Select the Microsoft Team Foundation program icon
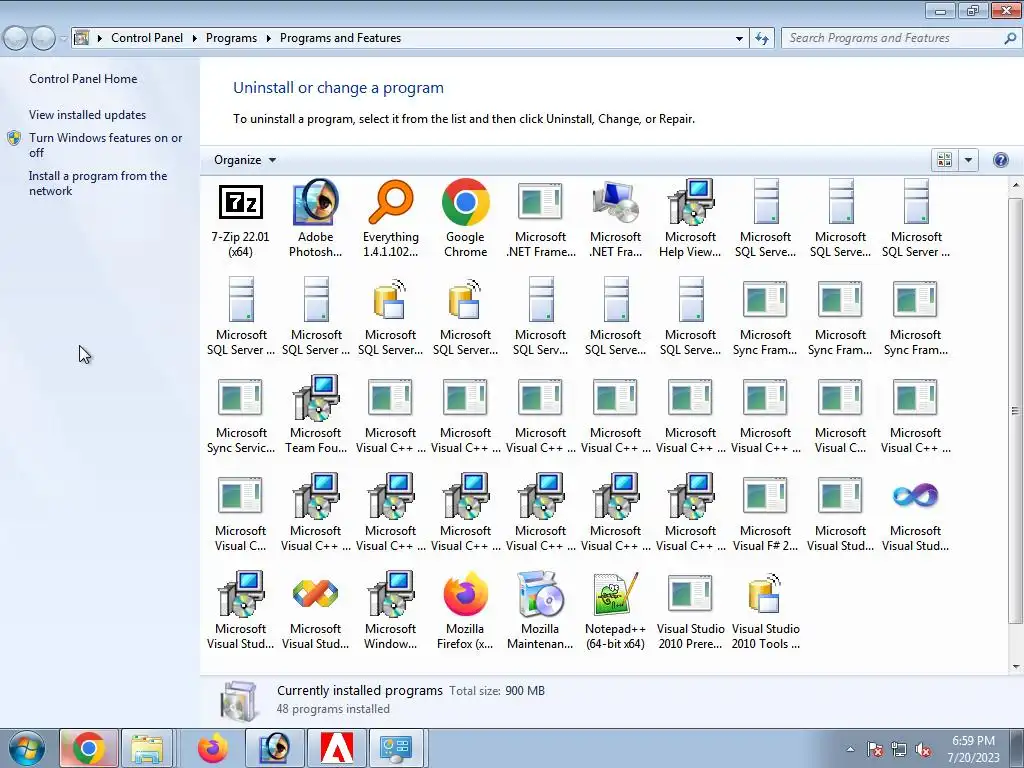Image resolution: width=1024 pixels, height=768 pixels. pyautogui.click(x=315, y=415)
